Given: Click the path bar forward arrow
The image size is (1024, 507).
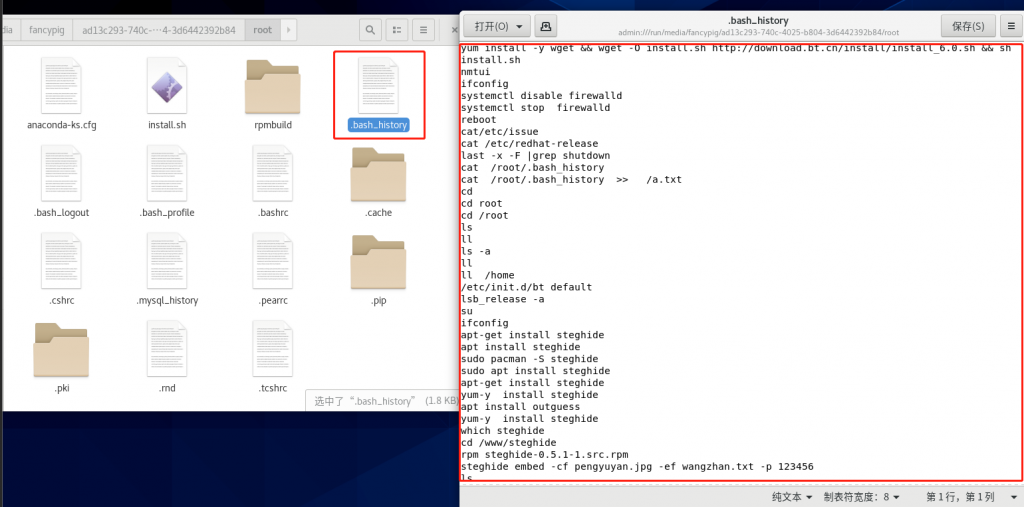Looking at the screenshot, I should (289, 30).
